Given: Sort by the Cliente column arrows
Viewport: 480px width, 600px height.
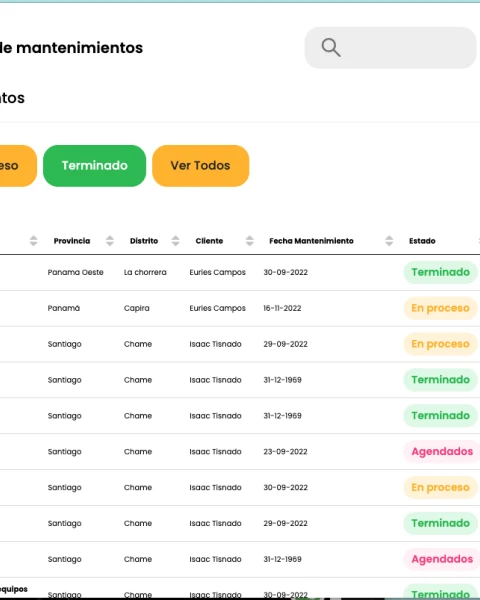Looking at the screenshot, I should point(250,241).
